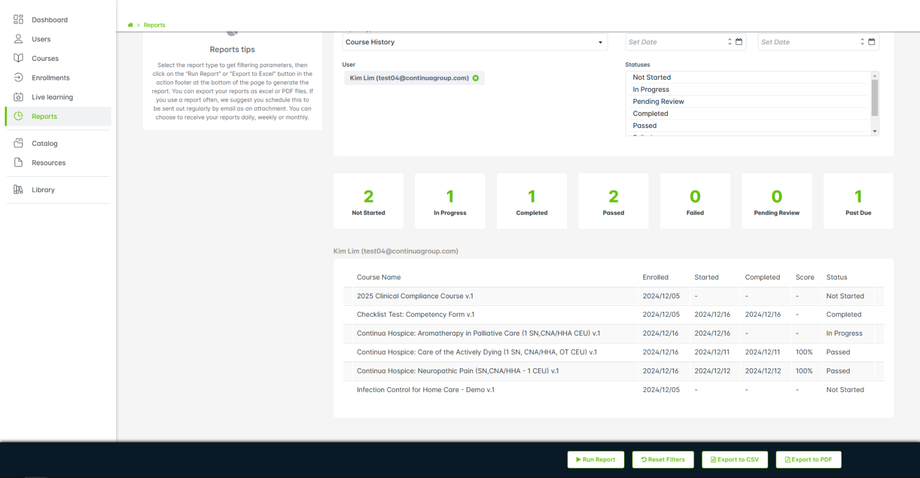Click the Reset Filters button
The width and height of the screenshot is (920, 478).
point(663,459)
